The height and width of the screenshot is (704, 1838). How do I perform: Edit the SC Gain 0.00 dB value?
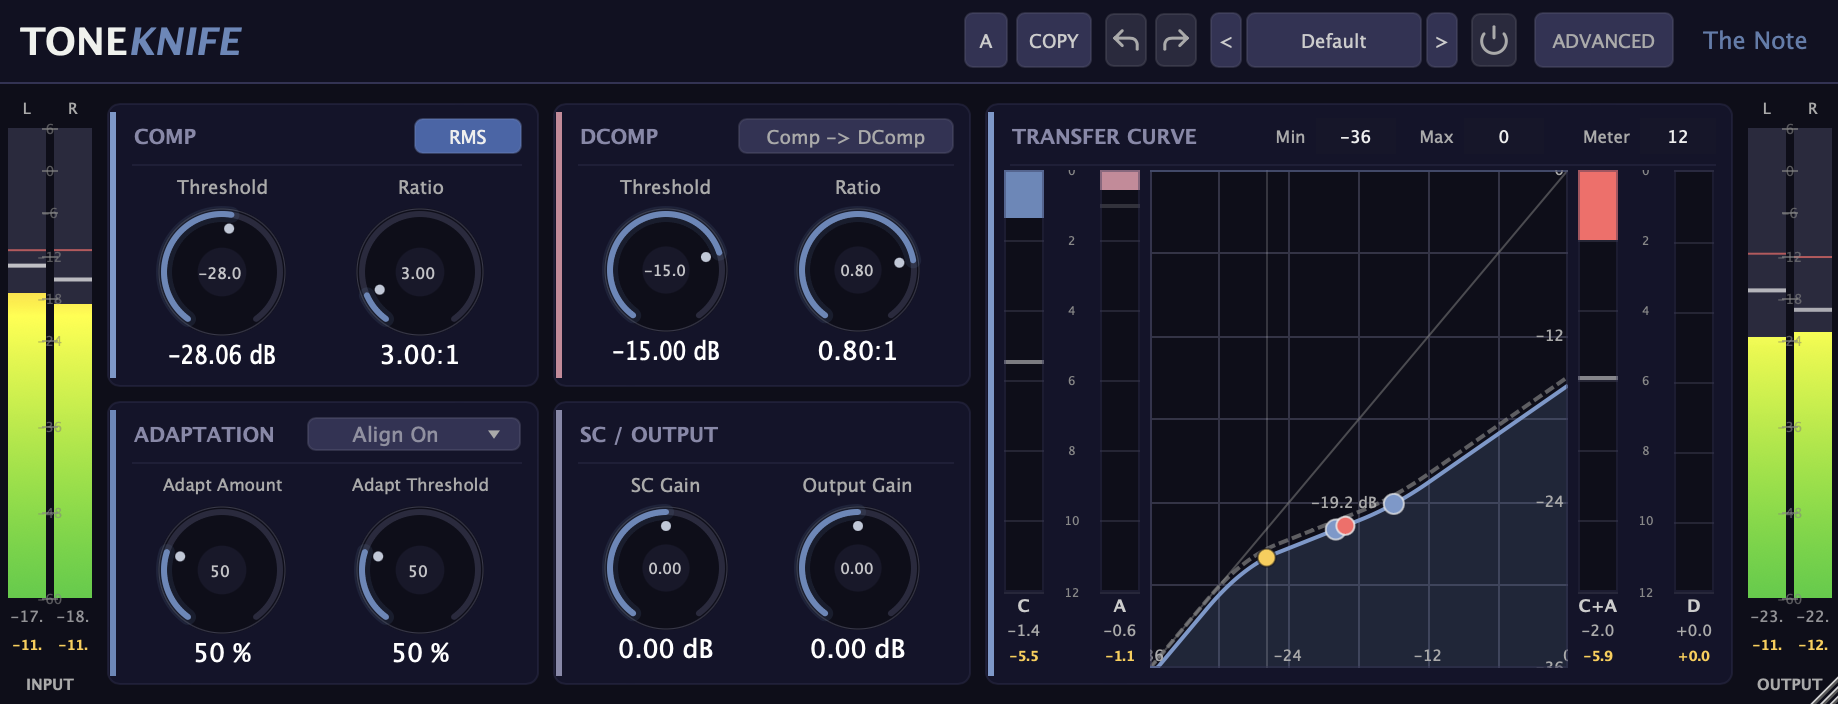[x=666, y=649]
